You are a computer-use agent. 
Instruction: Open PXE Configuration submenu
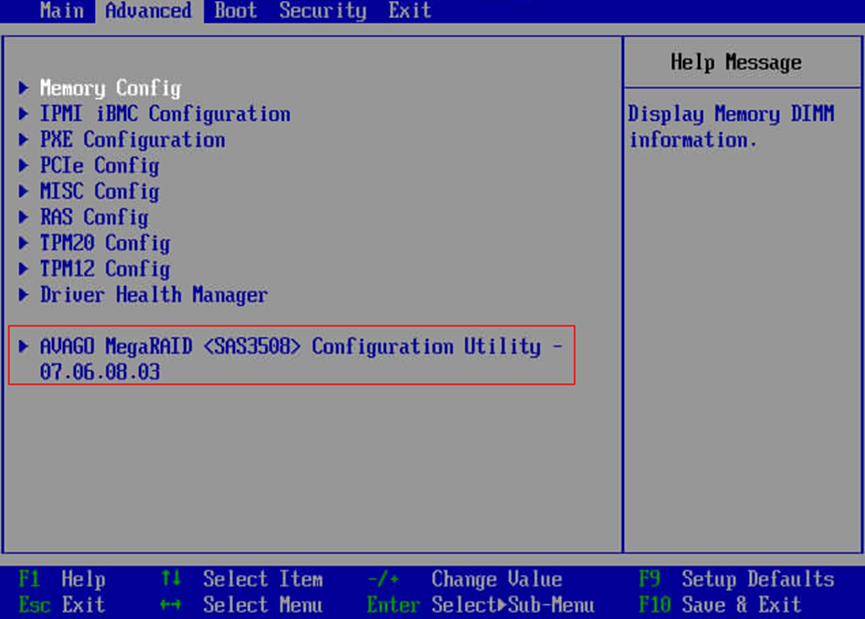coord(132,140)
